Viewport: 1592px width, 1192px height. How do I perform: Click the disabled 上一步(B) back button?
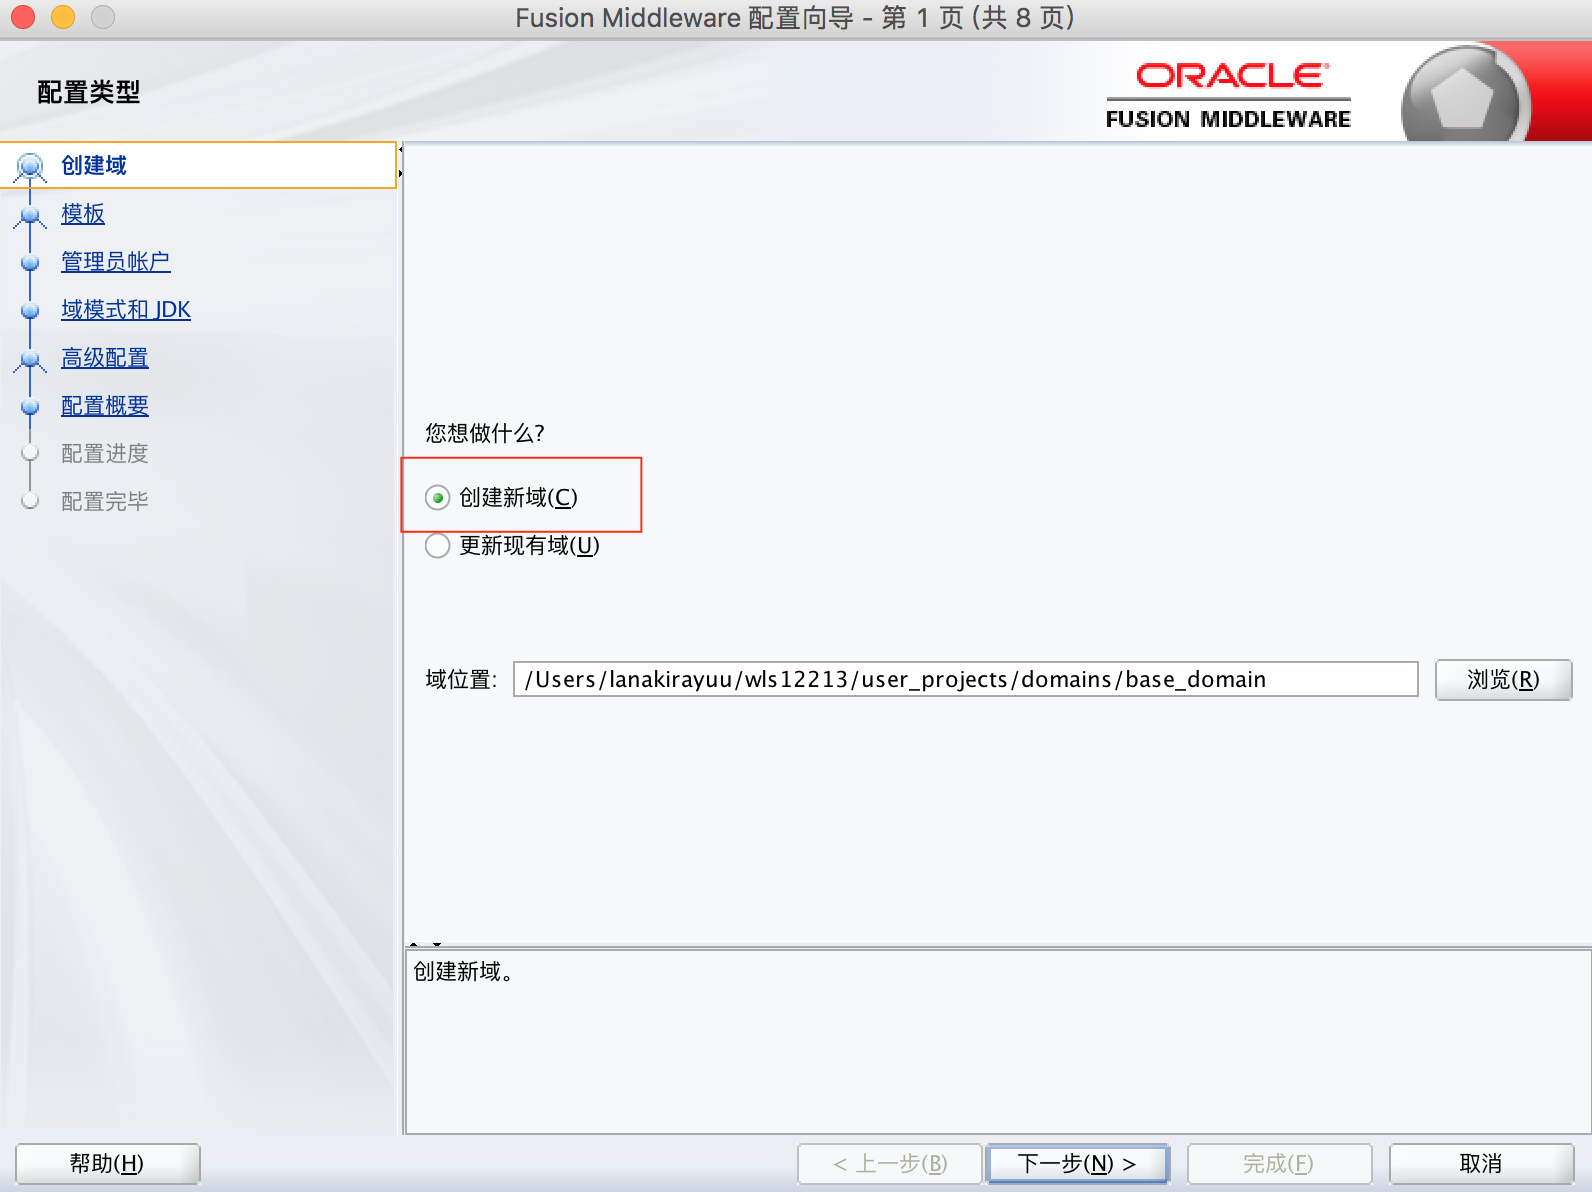890,1164
